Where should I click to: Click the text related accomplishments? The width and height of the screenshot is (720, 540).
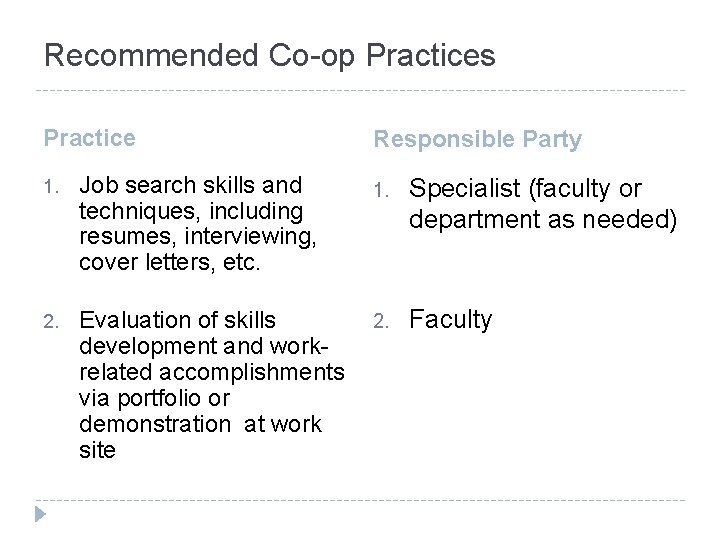coord(212,372)
